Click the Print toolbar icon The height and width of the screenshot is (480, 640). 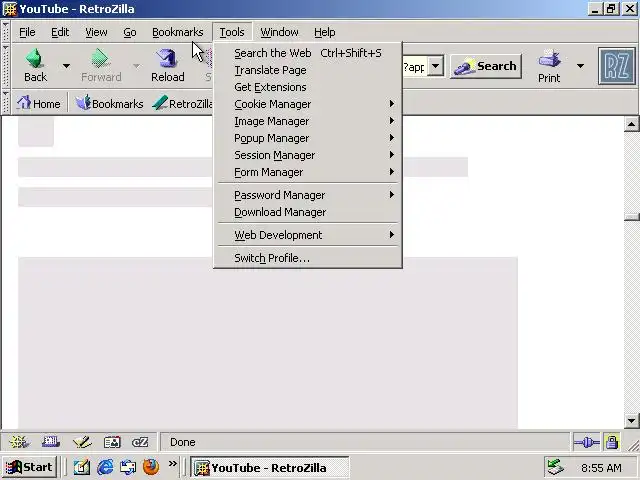549,66
